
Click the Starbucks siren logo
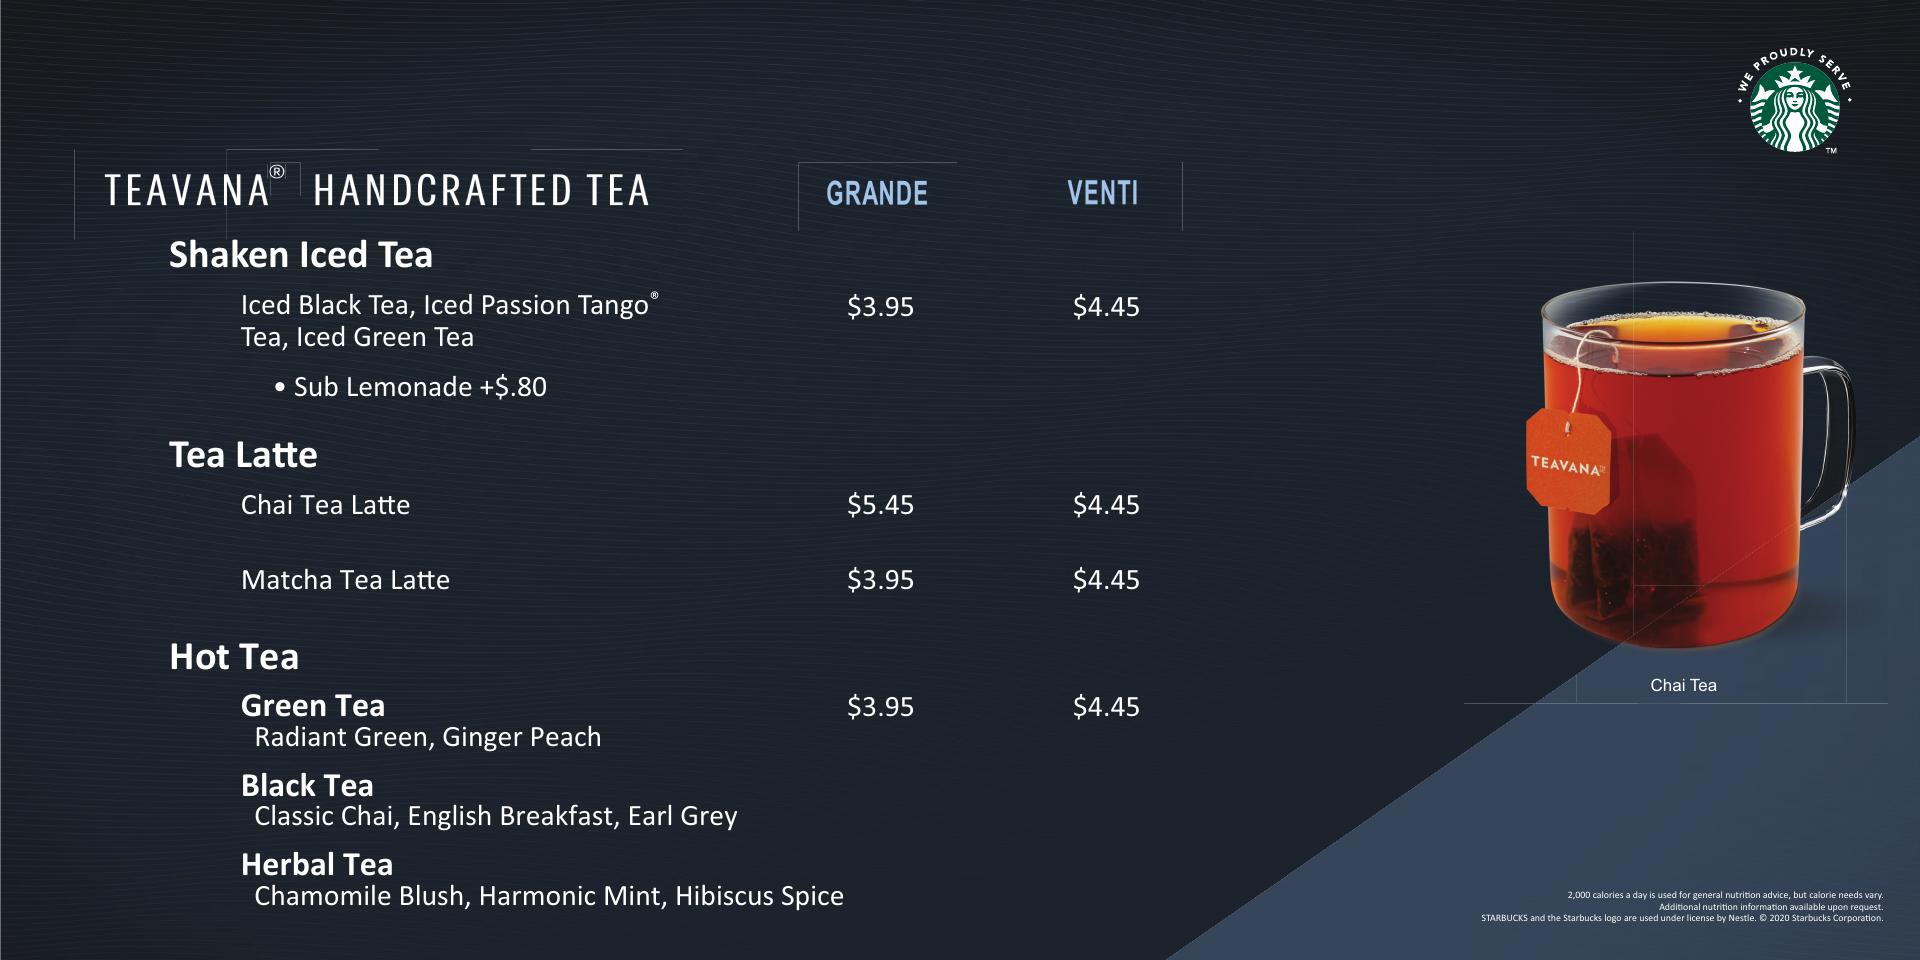pos(1794,105)
